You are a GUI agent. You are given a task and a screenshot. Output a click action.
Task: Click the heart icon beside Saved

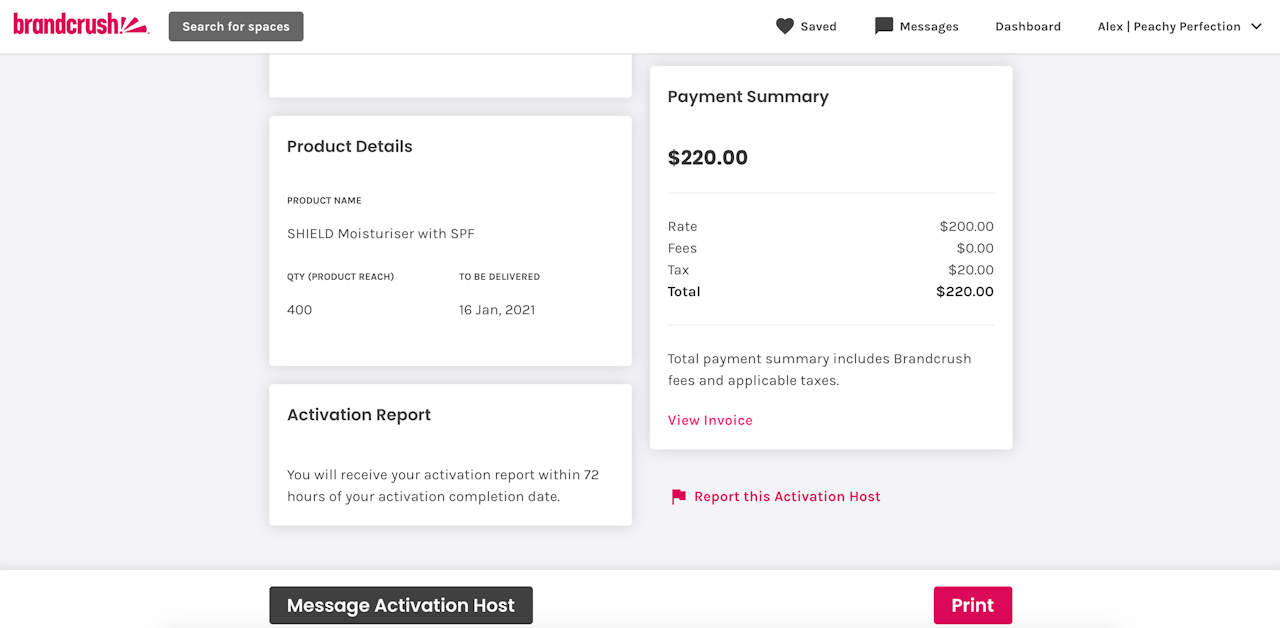(785, 26)
